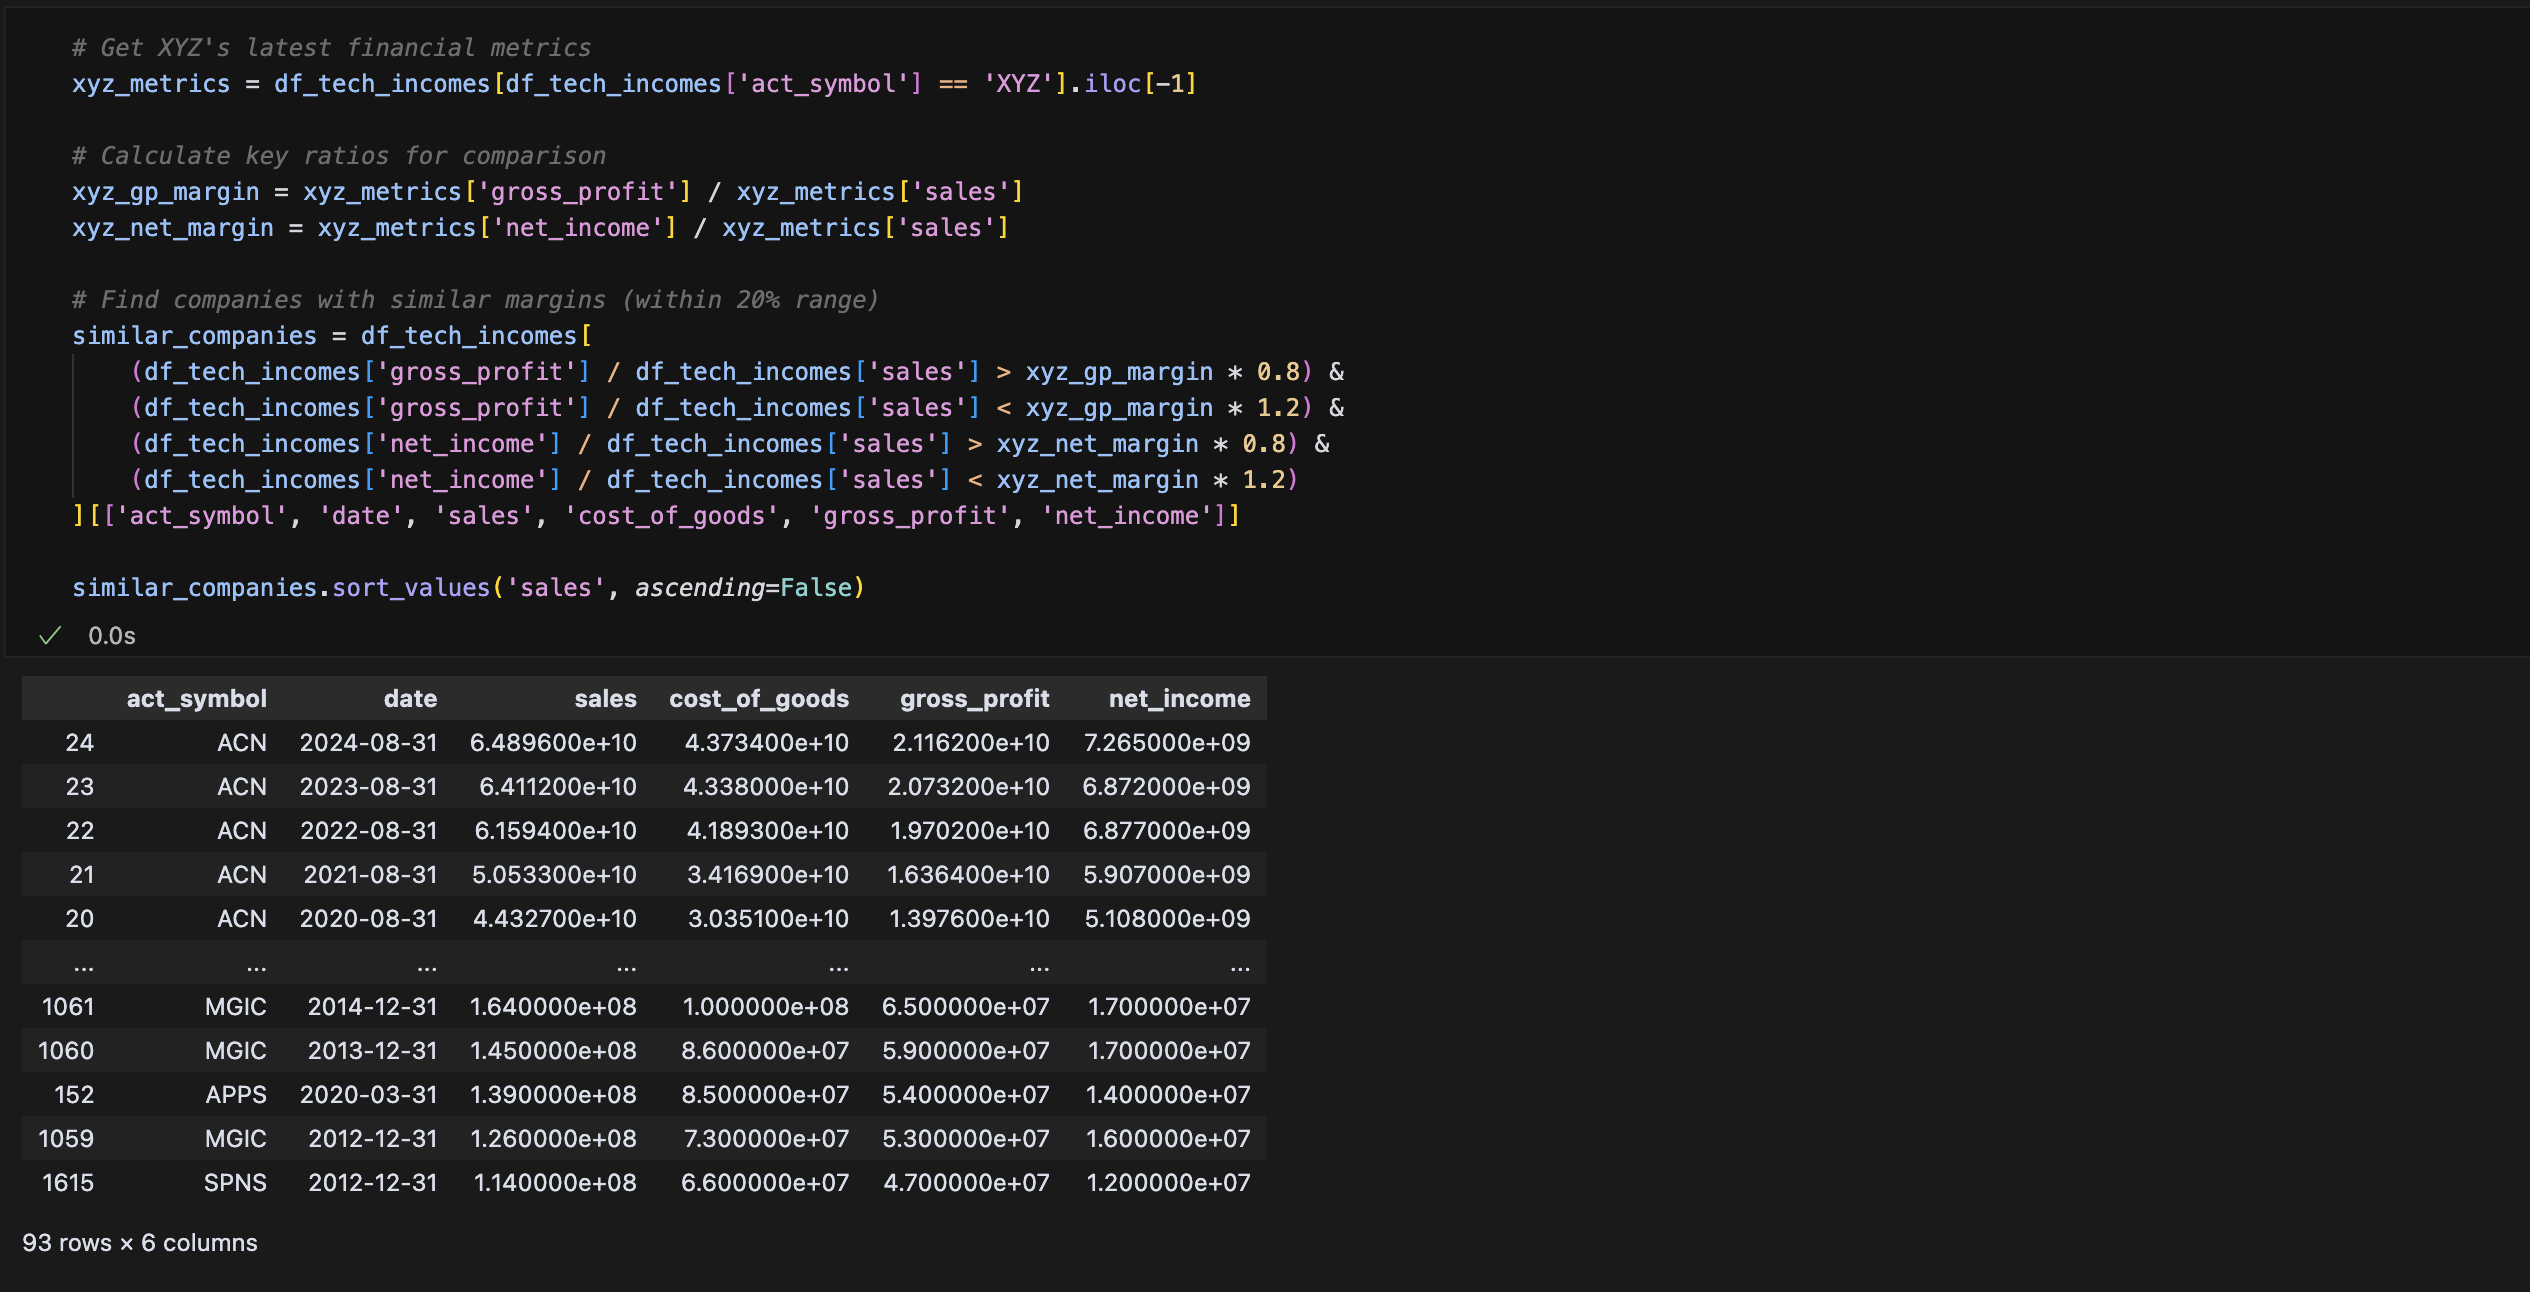Click the SPNS symbol cell in row 1615
The image size is (2530, 1292).
[x=235, y=1183]
